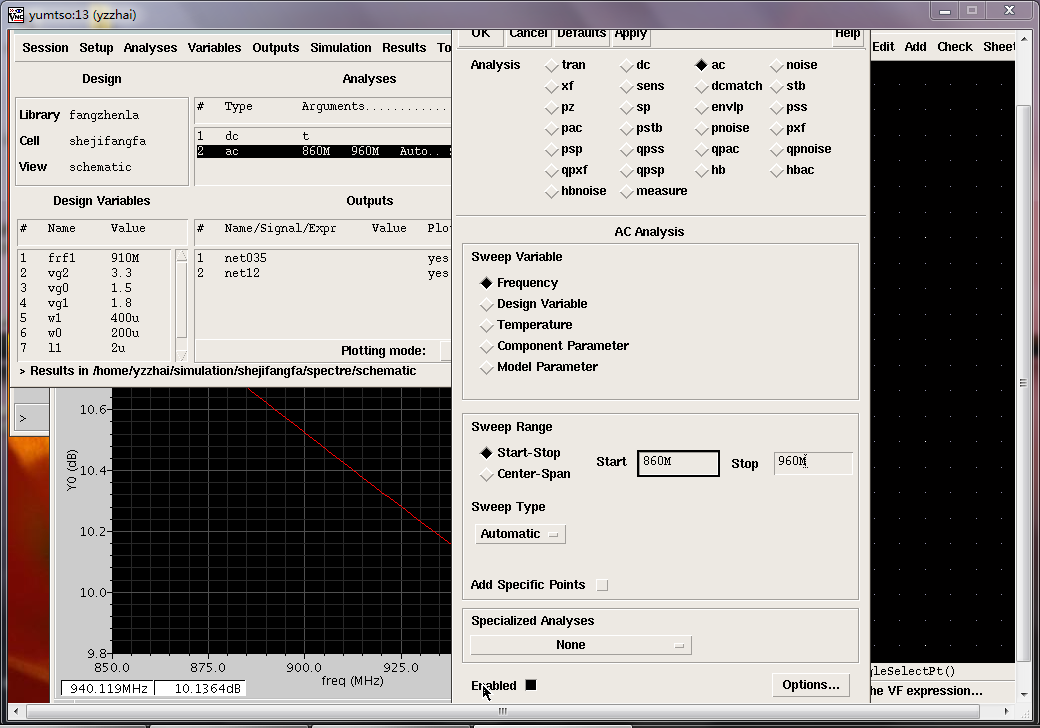Select the pss analysis type
This screenshot has height=728, width=1040.
777,107
